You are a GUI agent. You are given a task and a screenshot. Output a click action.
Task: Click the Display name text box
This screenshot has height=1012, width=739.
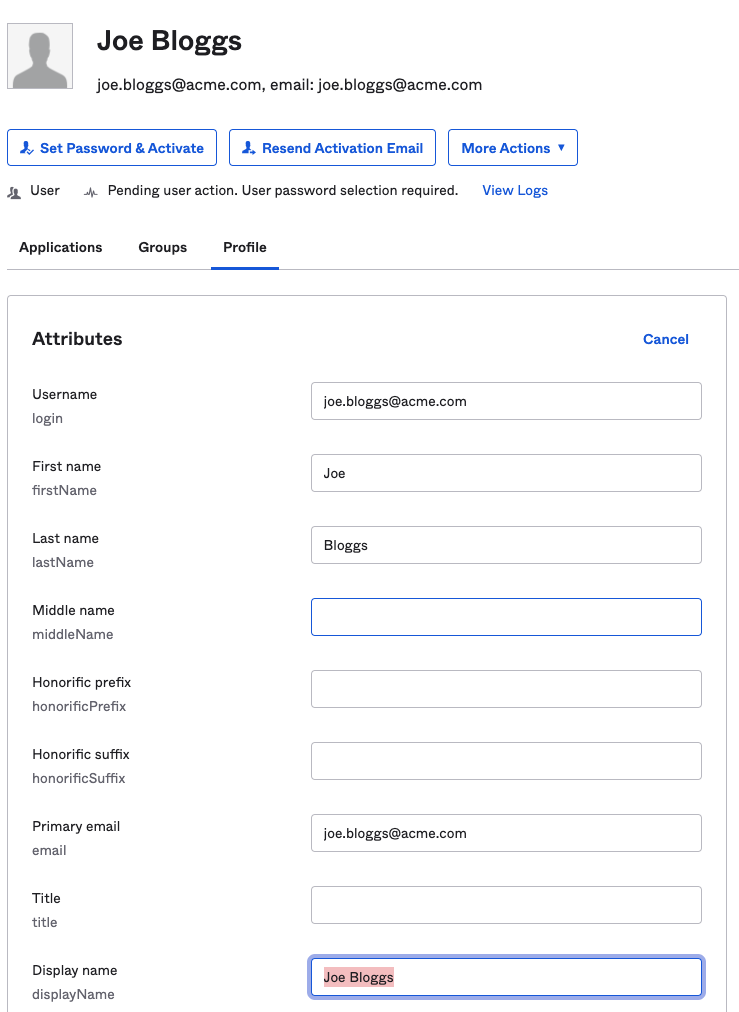(506, 977)
